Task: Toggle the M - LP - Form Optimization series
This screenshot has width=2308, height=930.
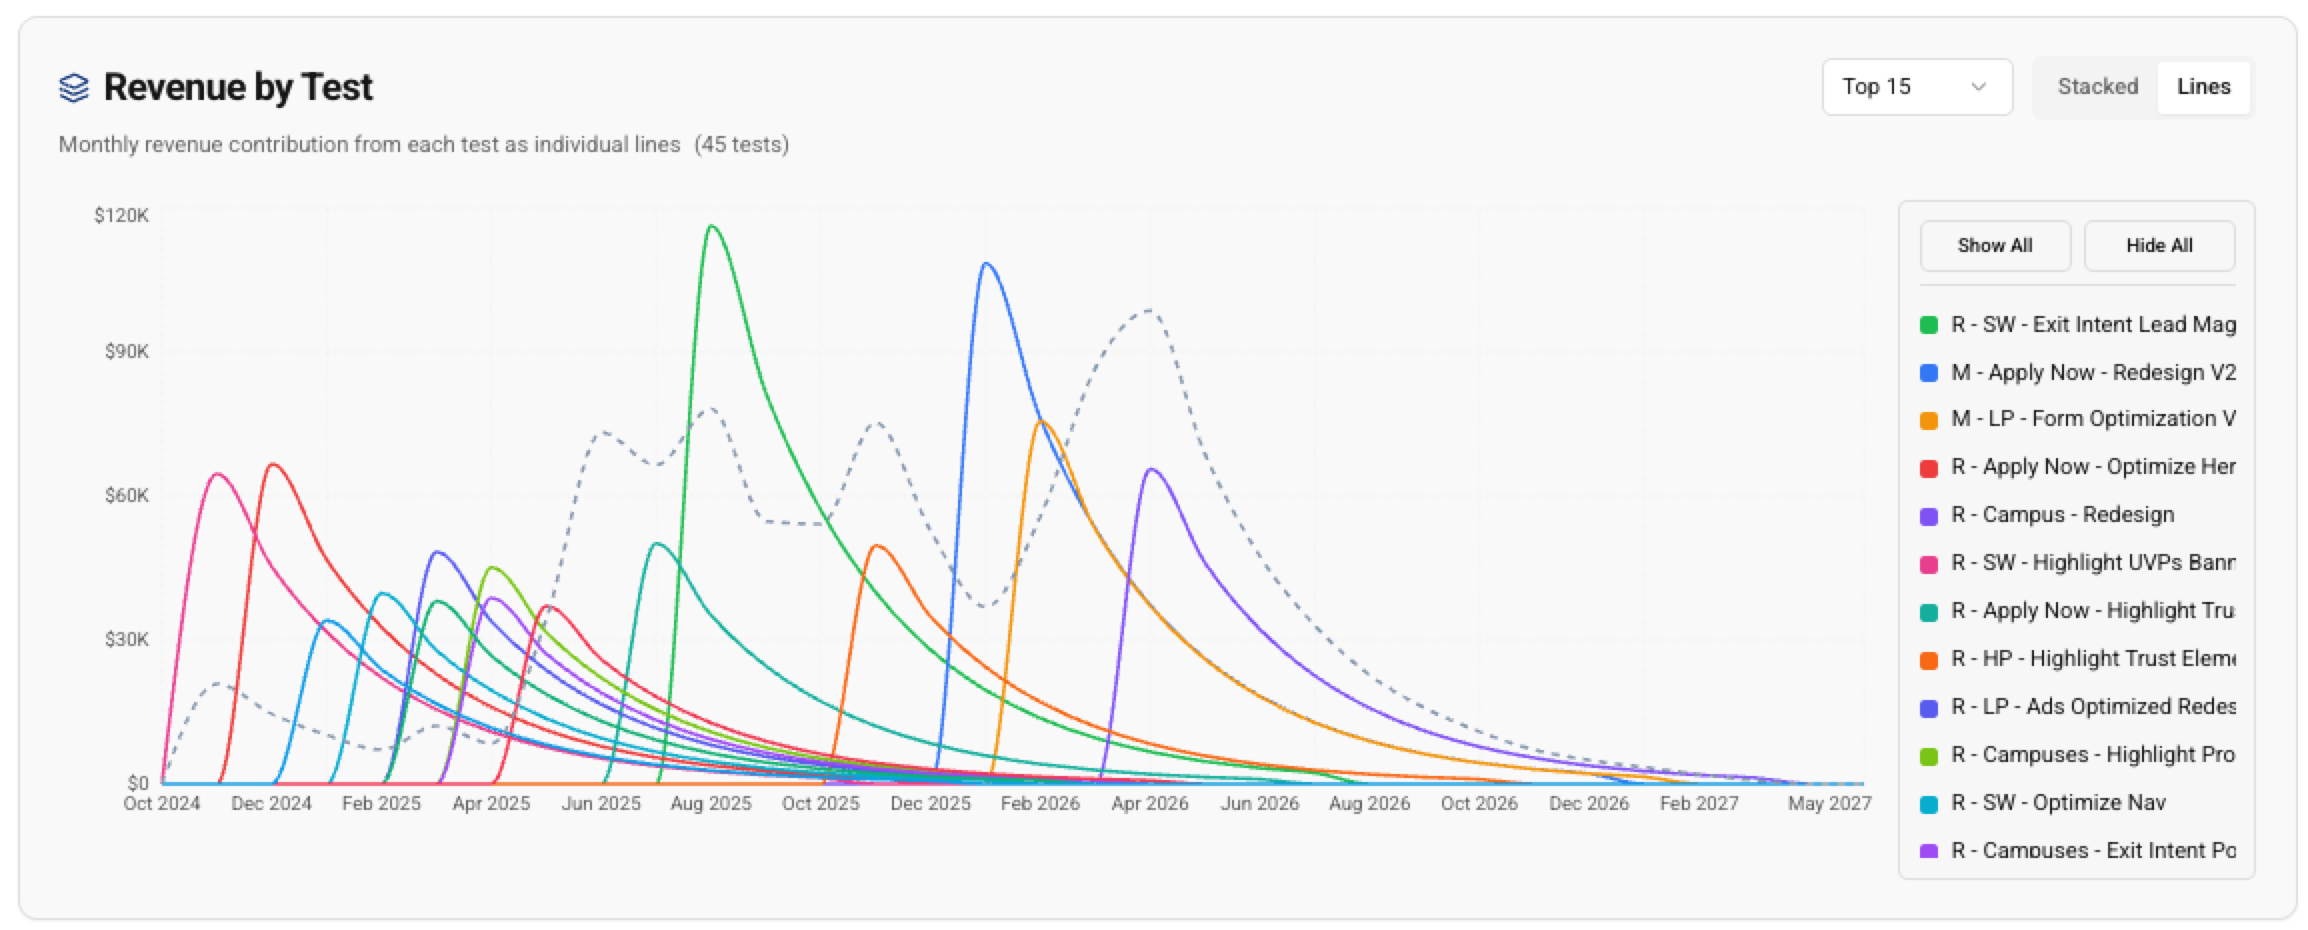Action: pos(2078,419)
